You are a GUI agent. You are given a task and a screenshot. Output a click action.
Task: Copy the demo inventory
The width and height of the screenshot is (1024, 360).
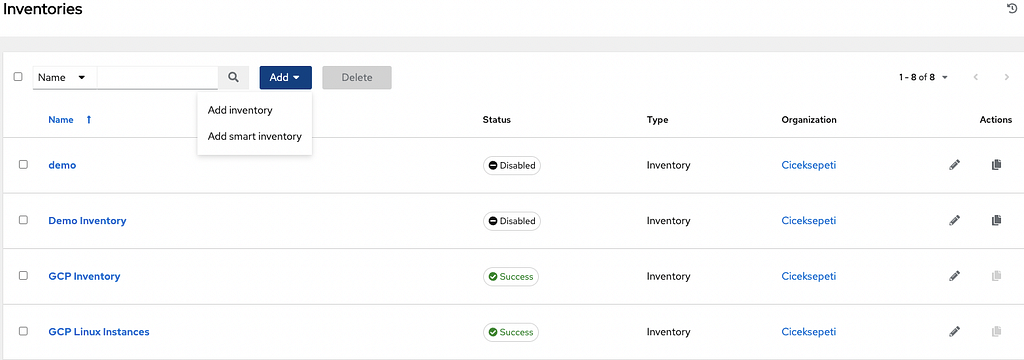(996, 165)
